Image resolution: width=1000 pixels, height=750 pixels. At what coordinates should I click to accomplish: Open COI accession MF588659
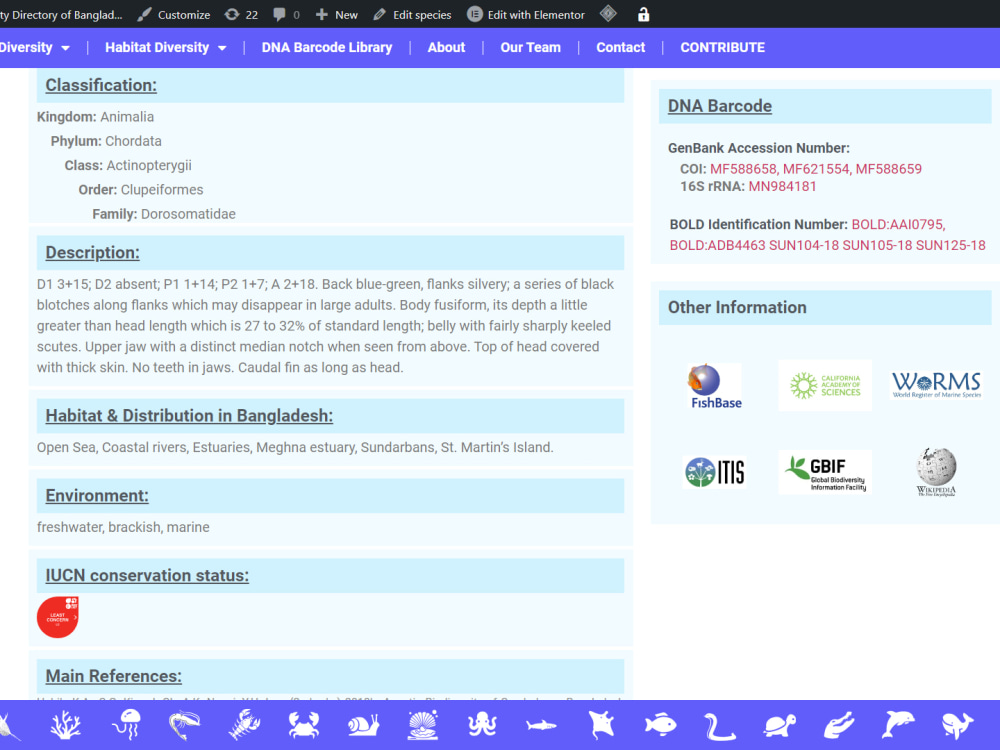click(x=888, y=168)
